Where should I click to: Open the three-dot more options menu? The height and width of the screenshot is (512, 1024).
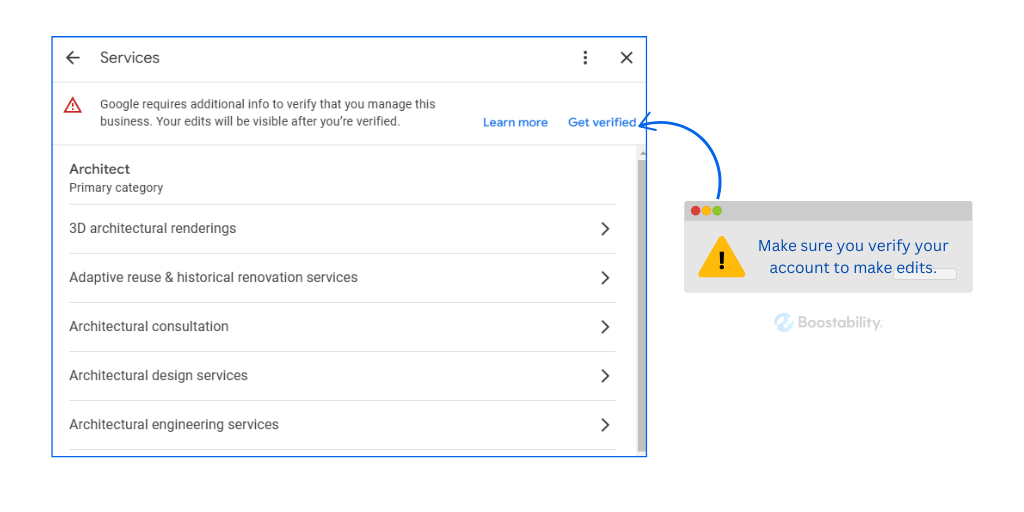pyautogui.click(x=586, y=58)
